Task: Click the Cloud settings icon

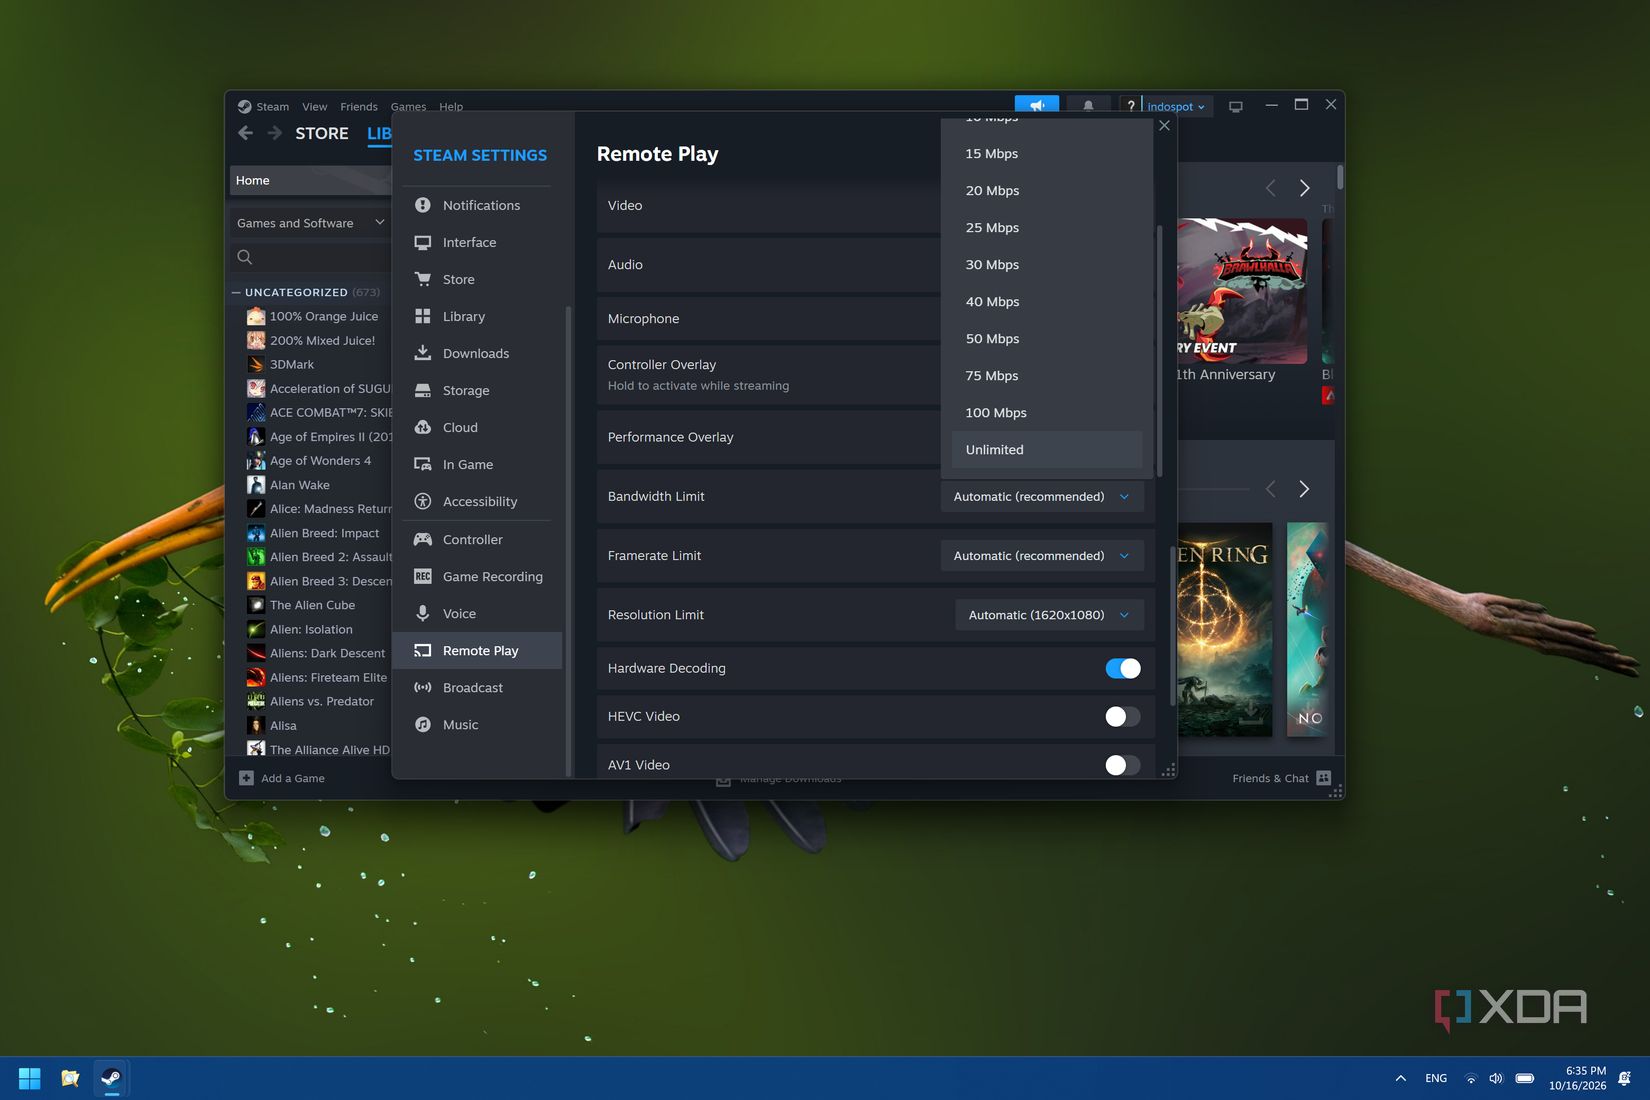Action: (x=423, y=427)
